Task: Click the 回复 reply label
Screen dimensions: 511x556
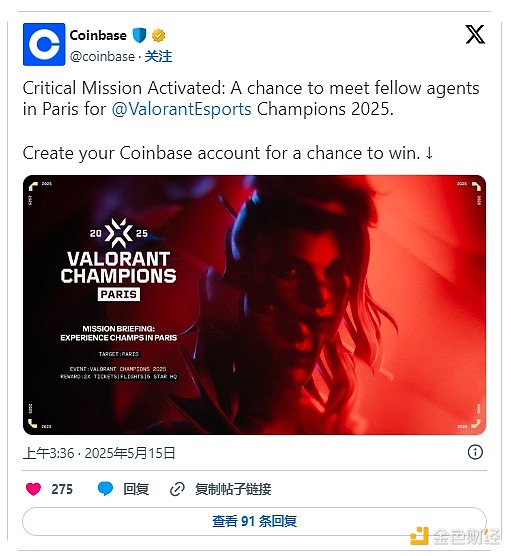Action: [x=136, y=489]
